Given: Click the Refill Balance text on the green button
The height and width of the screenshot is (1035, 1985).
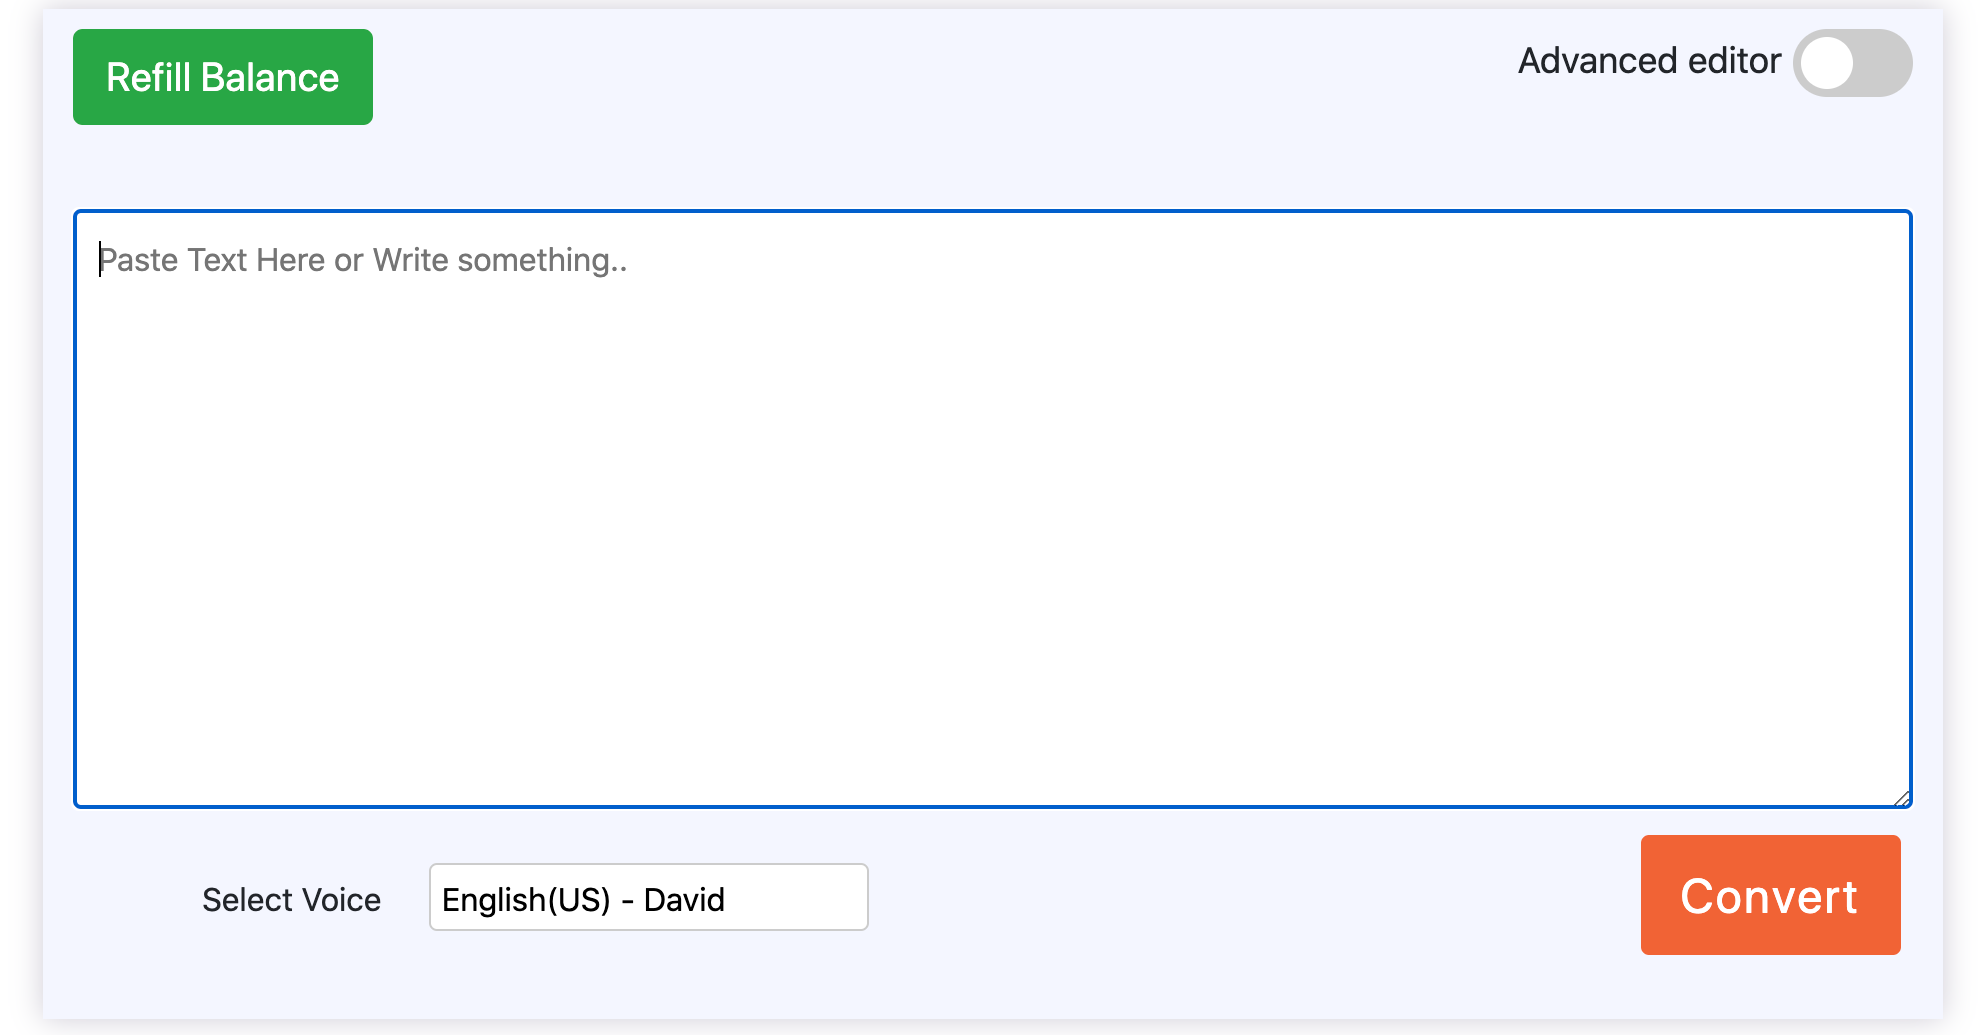Looking at the screenshot, I should click(x=222, y=78).
